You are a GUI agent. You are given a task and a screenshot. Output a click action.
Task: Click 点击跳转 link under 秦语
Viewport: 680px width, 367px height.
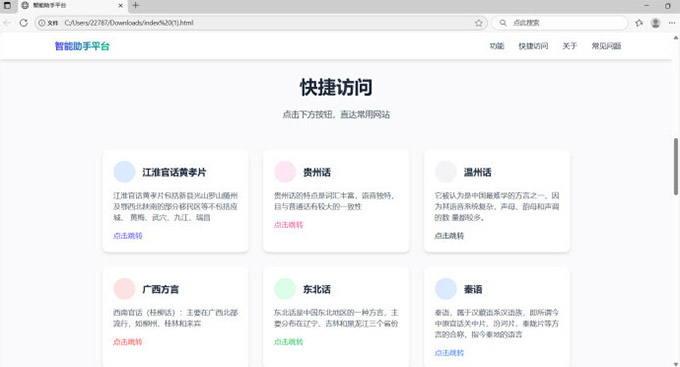449,353
